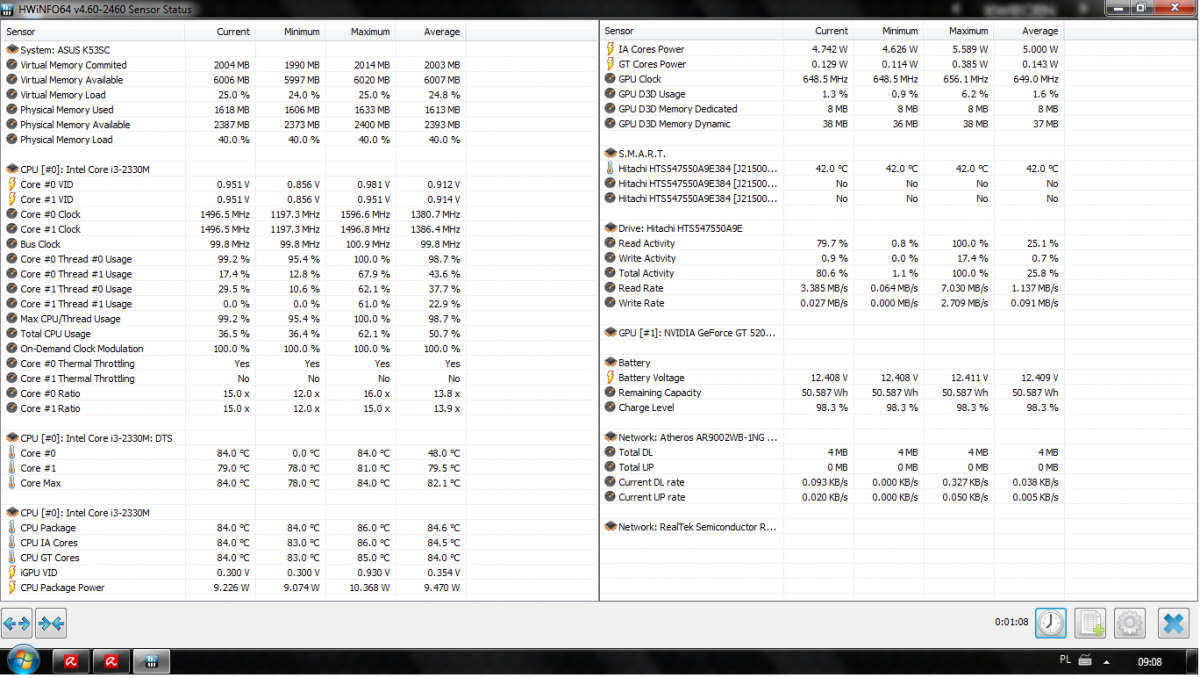The image size is (1200, 678).
Task: Select the Total Activity row
Action: coord(832,273)
